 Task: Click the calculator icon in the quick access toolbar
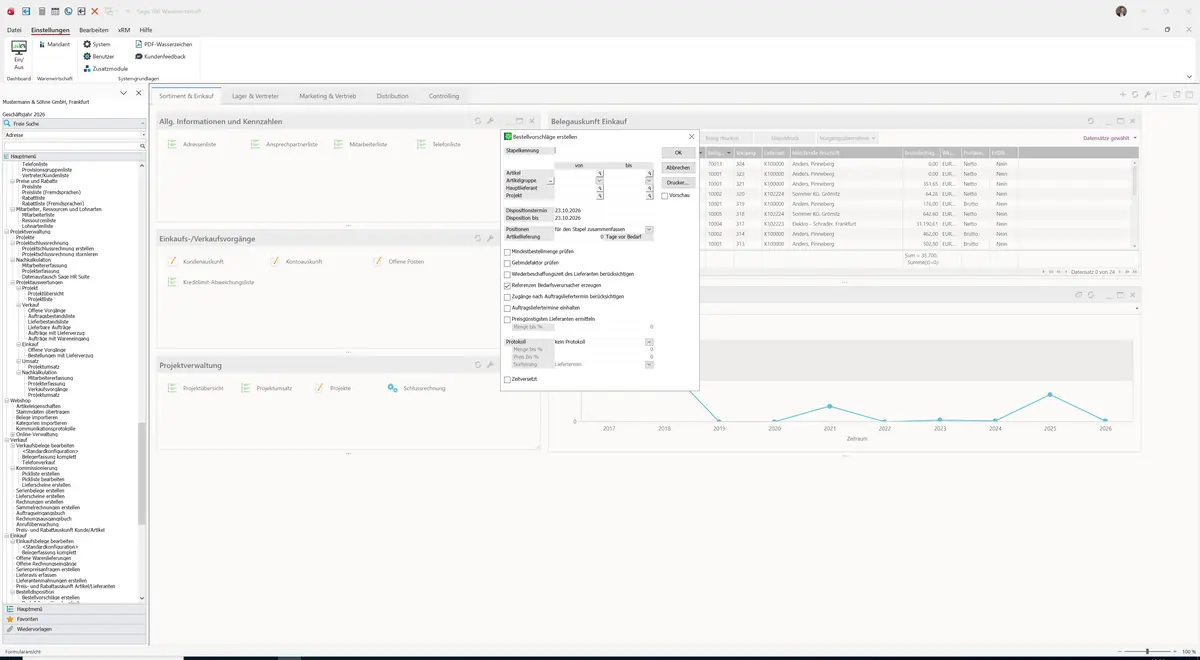[x=41, y=11]
